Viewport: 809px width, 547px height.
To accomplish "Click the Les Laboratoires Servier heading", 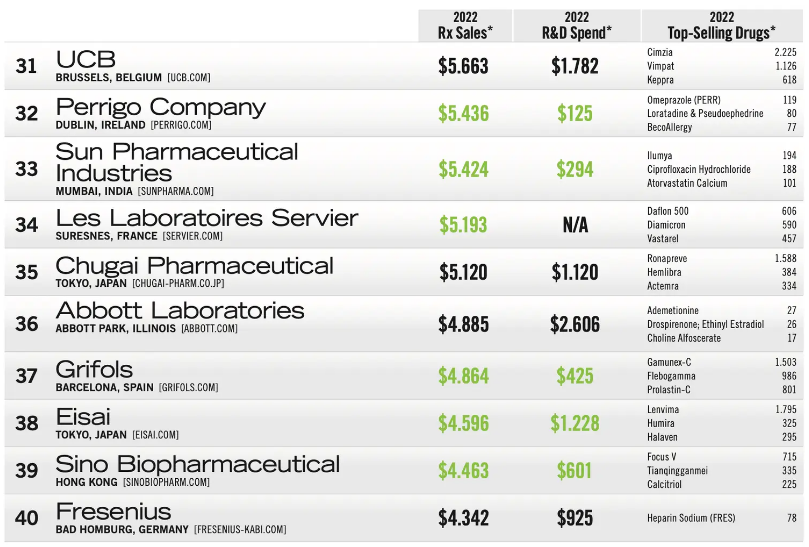I will click(x=206, y=218).
